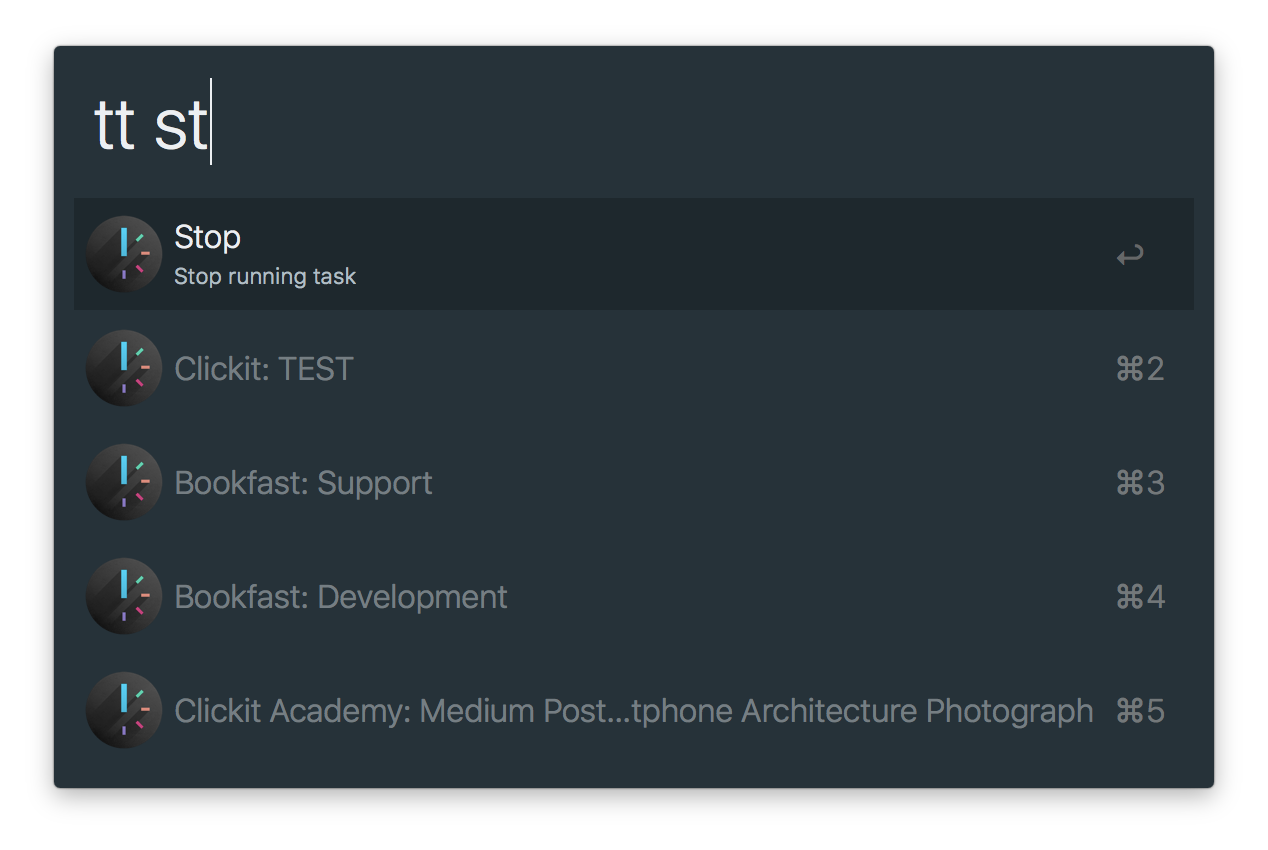The width and height of the screenshot is (1268, 850).
Task: Click the "Stop running task" subtitle
Action: coord(265,277)
